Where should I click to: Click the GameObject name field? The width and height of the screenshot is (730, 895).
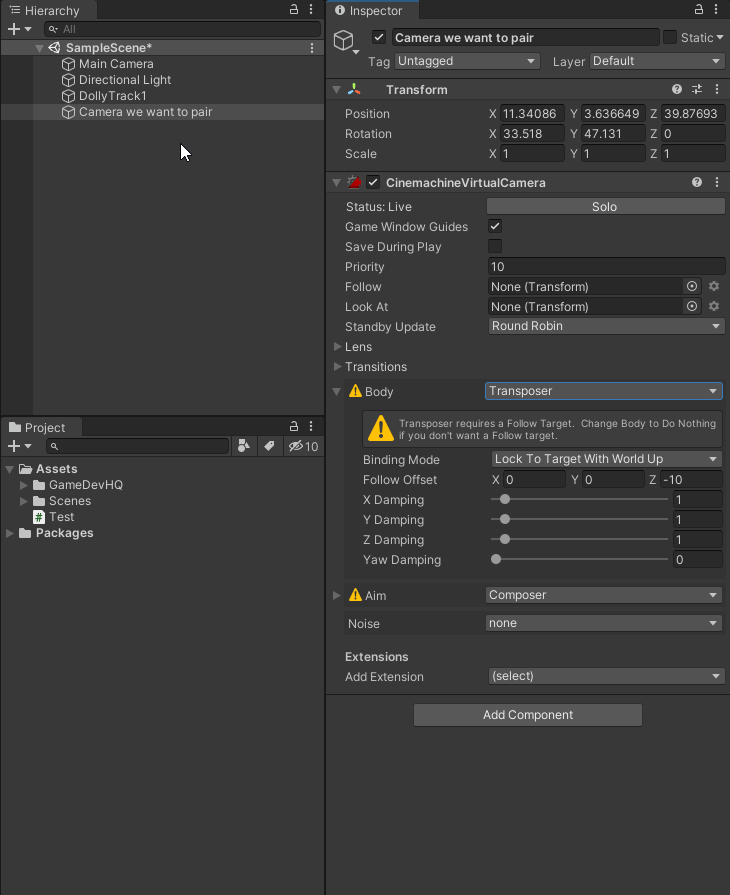click(x=526, y=38)
